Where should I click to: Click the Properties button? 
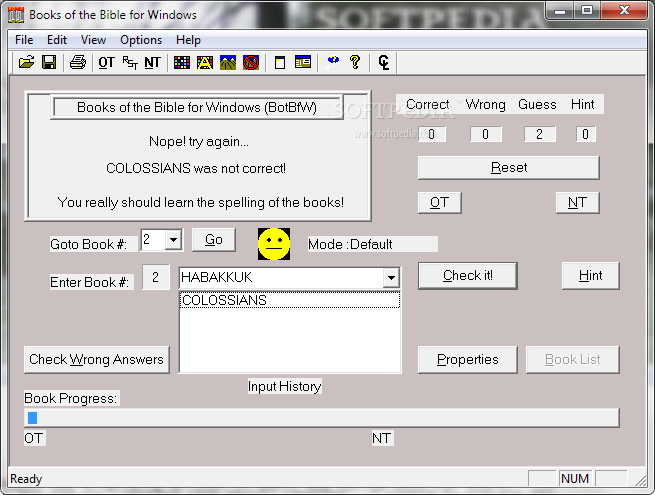(x=468, y=360)
